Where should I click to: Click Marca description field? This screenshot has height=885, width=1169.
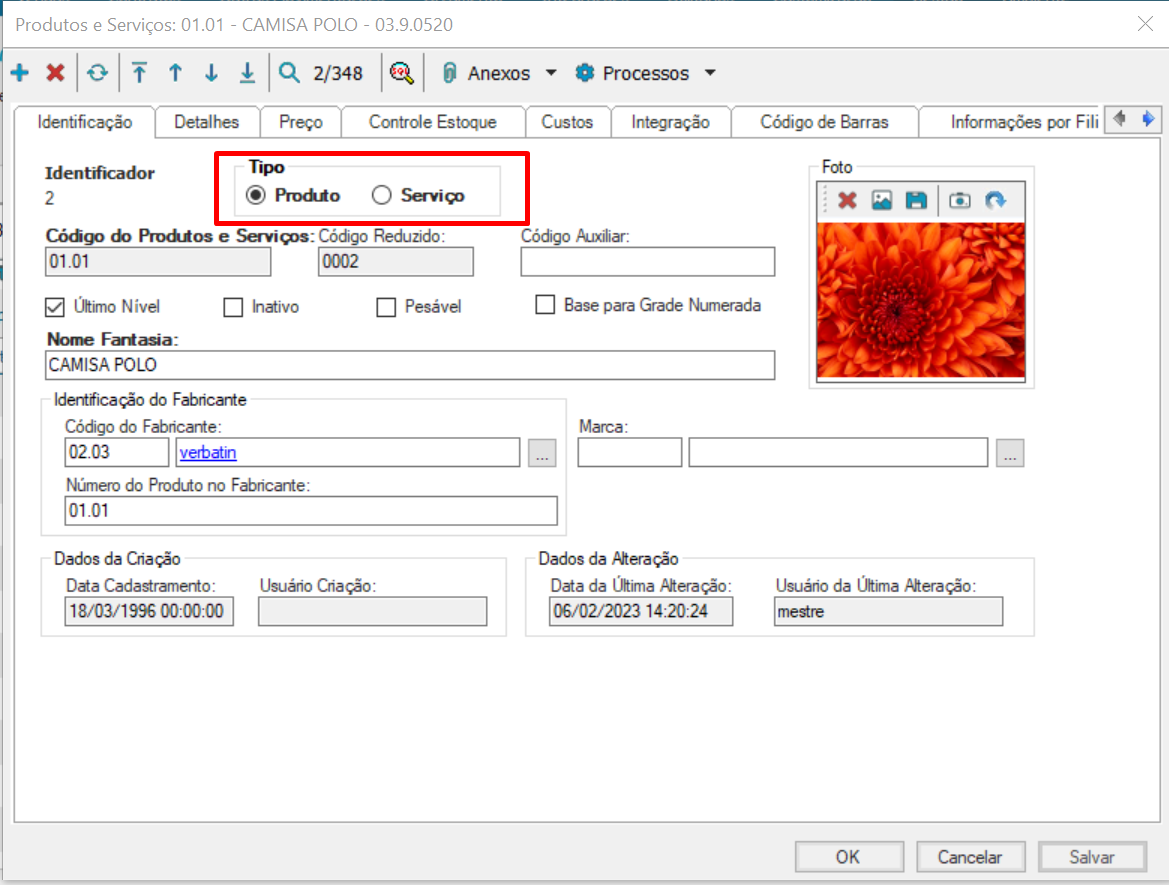[x=838, y=453]
